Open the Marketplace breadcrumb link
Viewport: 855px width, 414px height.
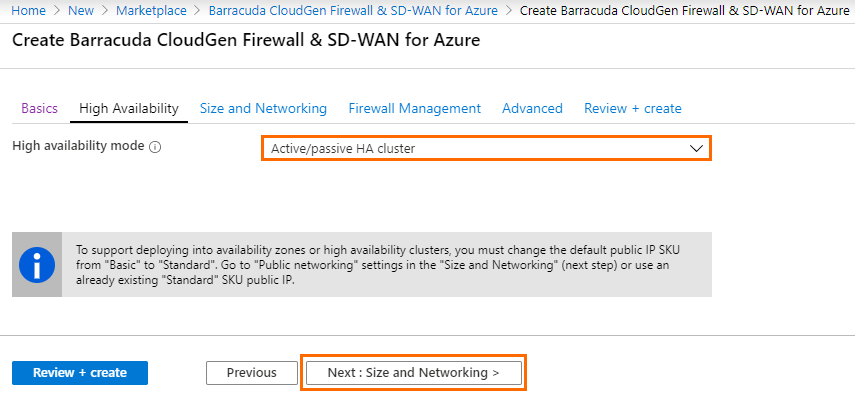tap(151, 10)
